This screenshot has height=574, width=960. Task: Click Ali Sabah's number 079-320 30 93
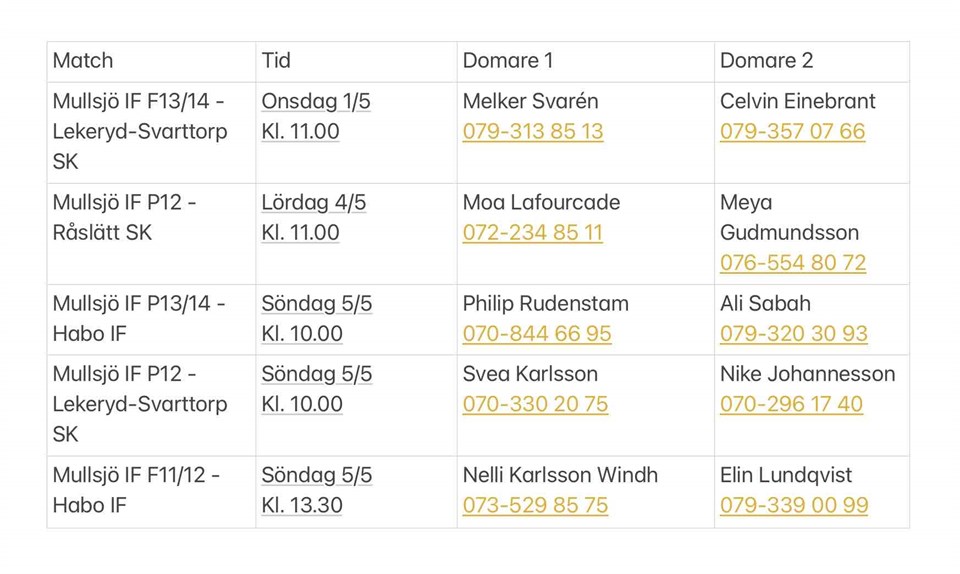[x=793, y=334]
